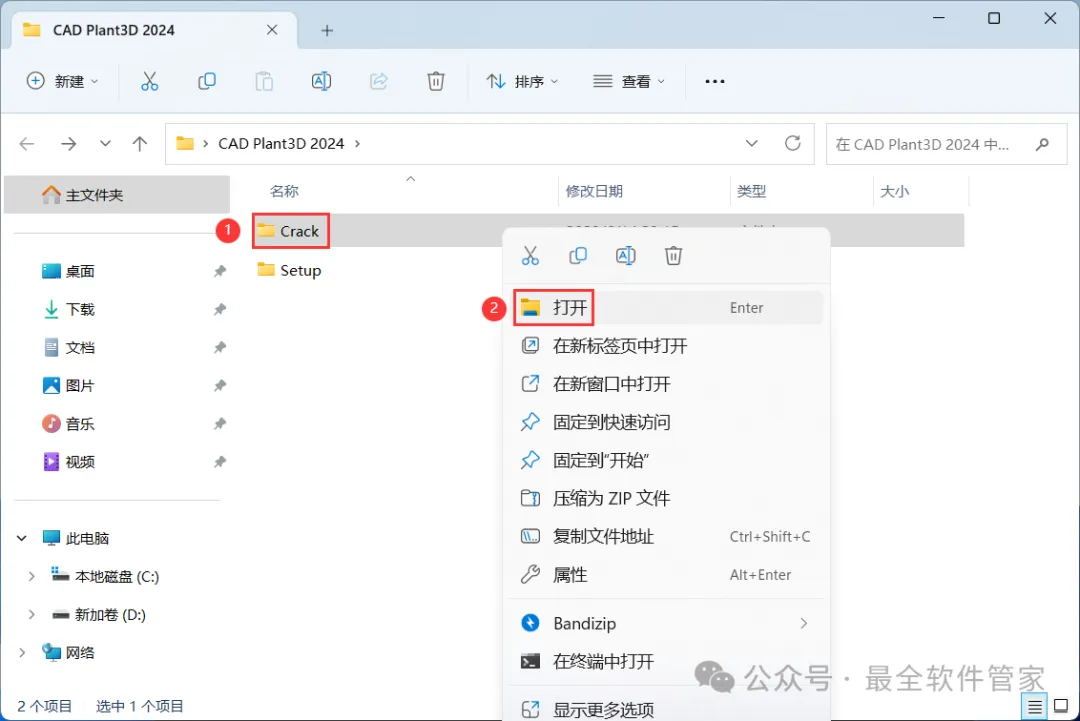Screen dimensions: 1080x721
Task: Open the three-dot more options menu
Action: pyautogui.click(x=715, y=81)
